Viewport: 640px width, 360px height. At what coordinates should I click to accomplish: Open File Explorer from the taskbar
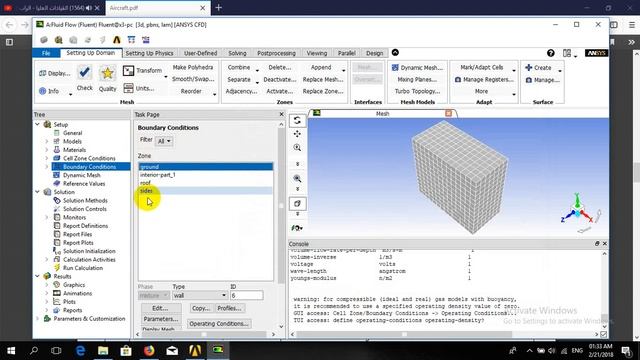tap(103, 350)
